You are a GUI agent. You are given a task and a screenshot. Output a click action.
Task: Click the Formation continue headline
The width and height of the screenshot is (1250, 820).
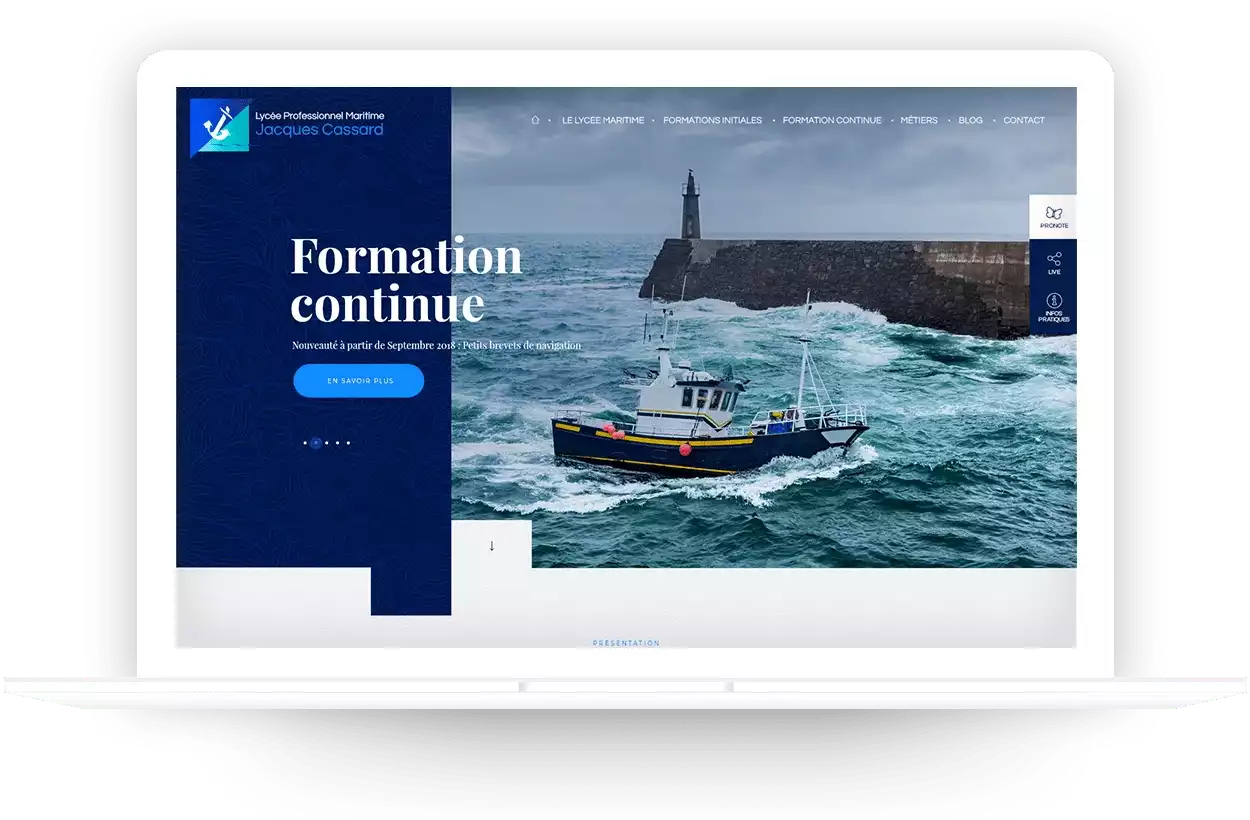point(406,280)
